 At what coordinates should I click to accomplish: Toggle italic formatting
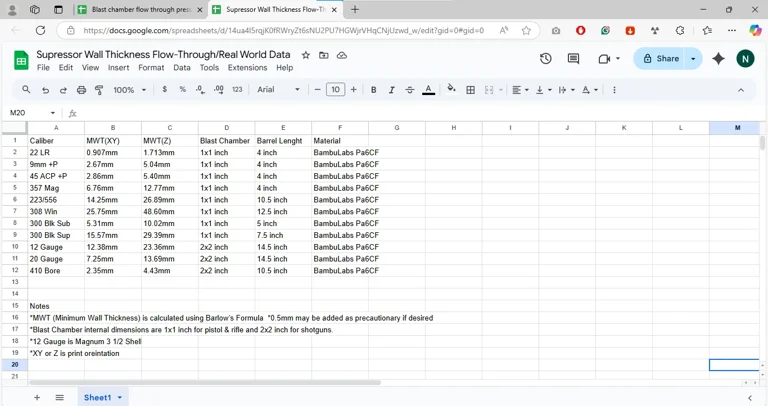click(392, 90)
